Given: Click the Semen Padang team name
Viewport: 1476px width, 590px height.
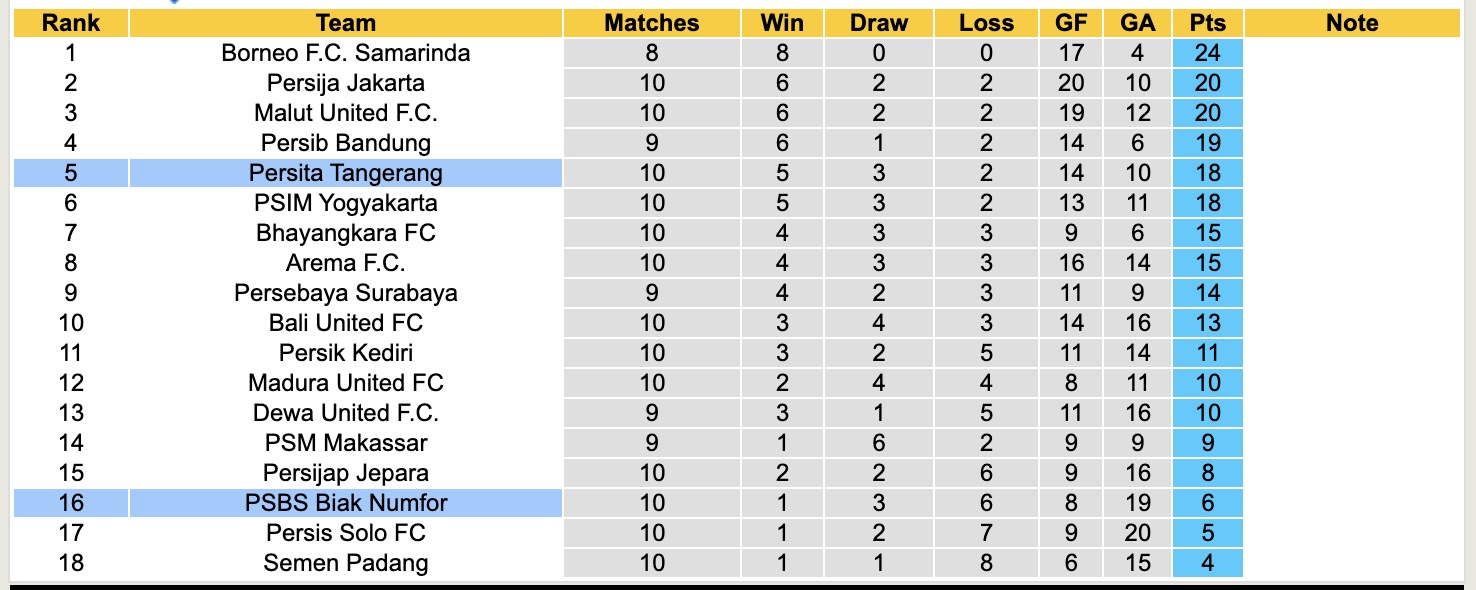Looking at the screenshot, I should point(345,562).
